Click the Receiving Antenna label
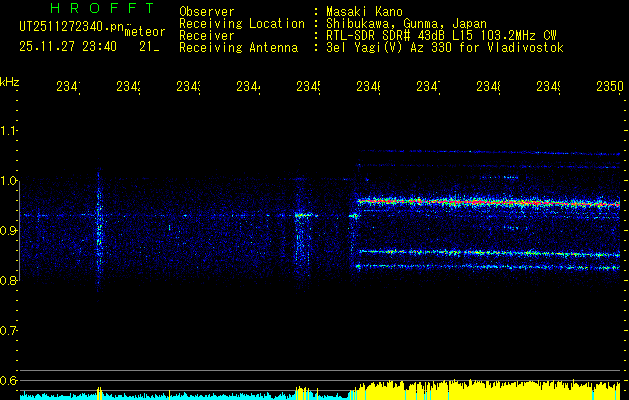The width and height of the screenshot is (629, 400). click(239, 48)
